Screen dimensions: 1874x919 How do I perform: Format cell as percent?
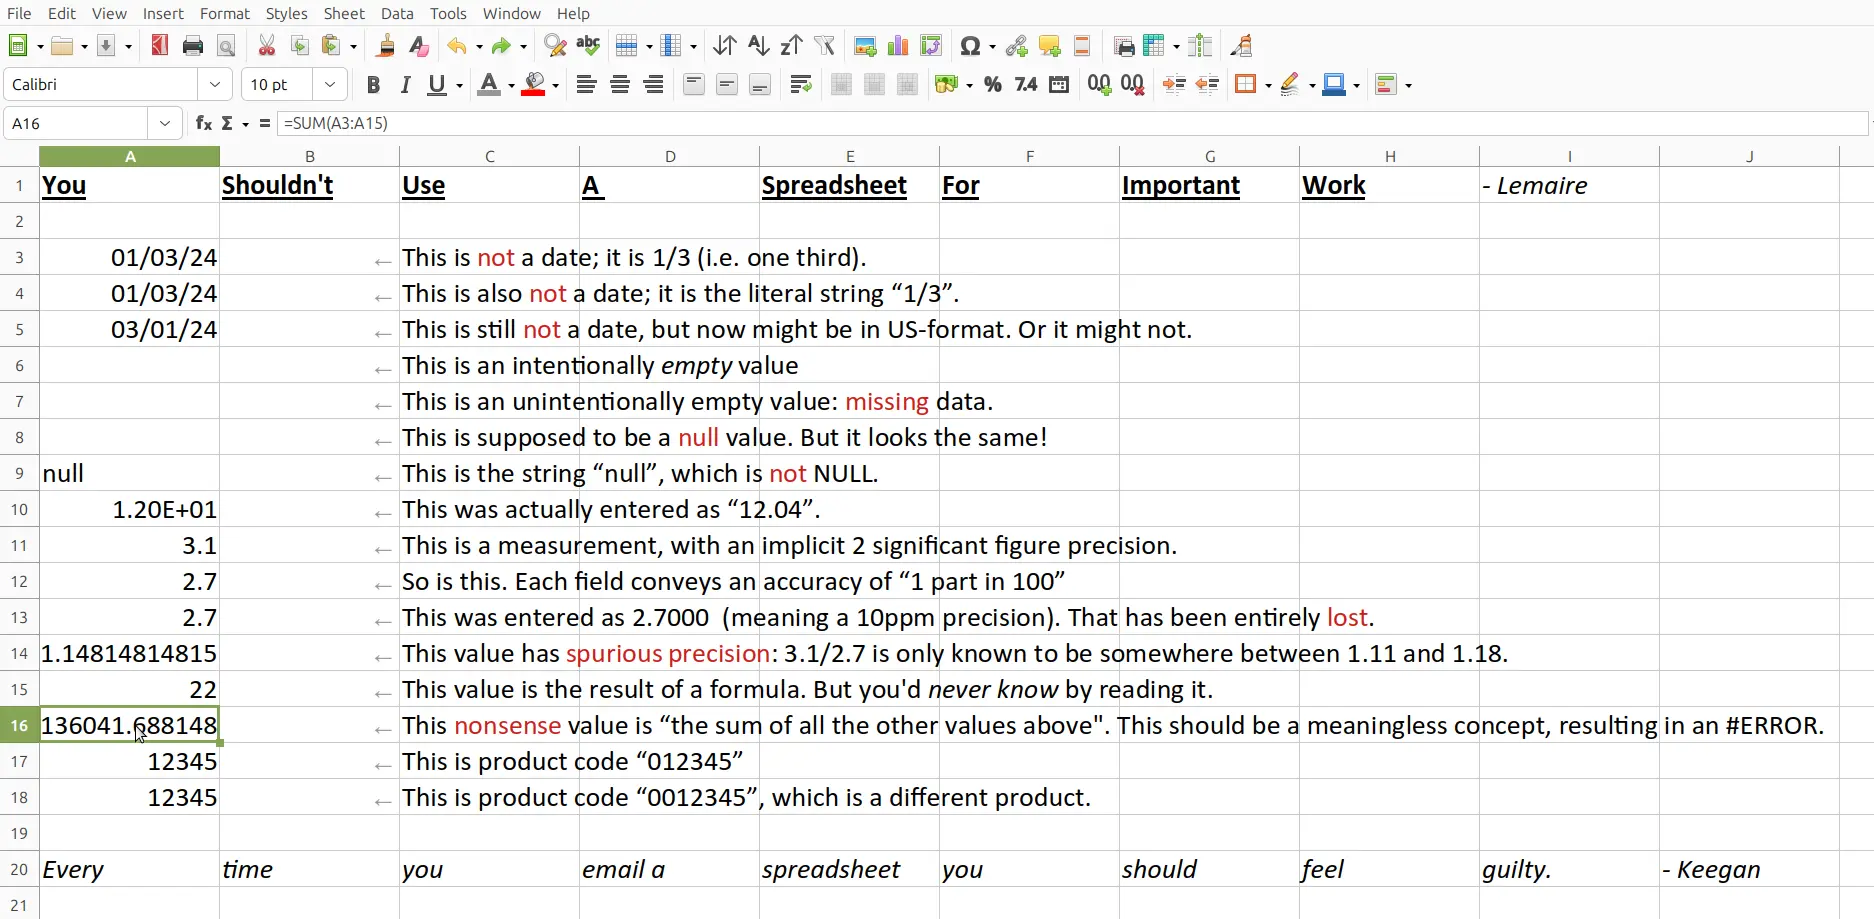[993, 85]
